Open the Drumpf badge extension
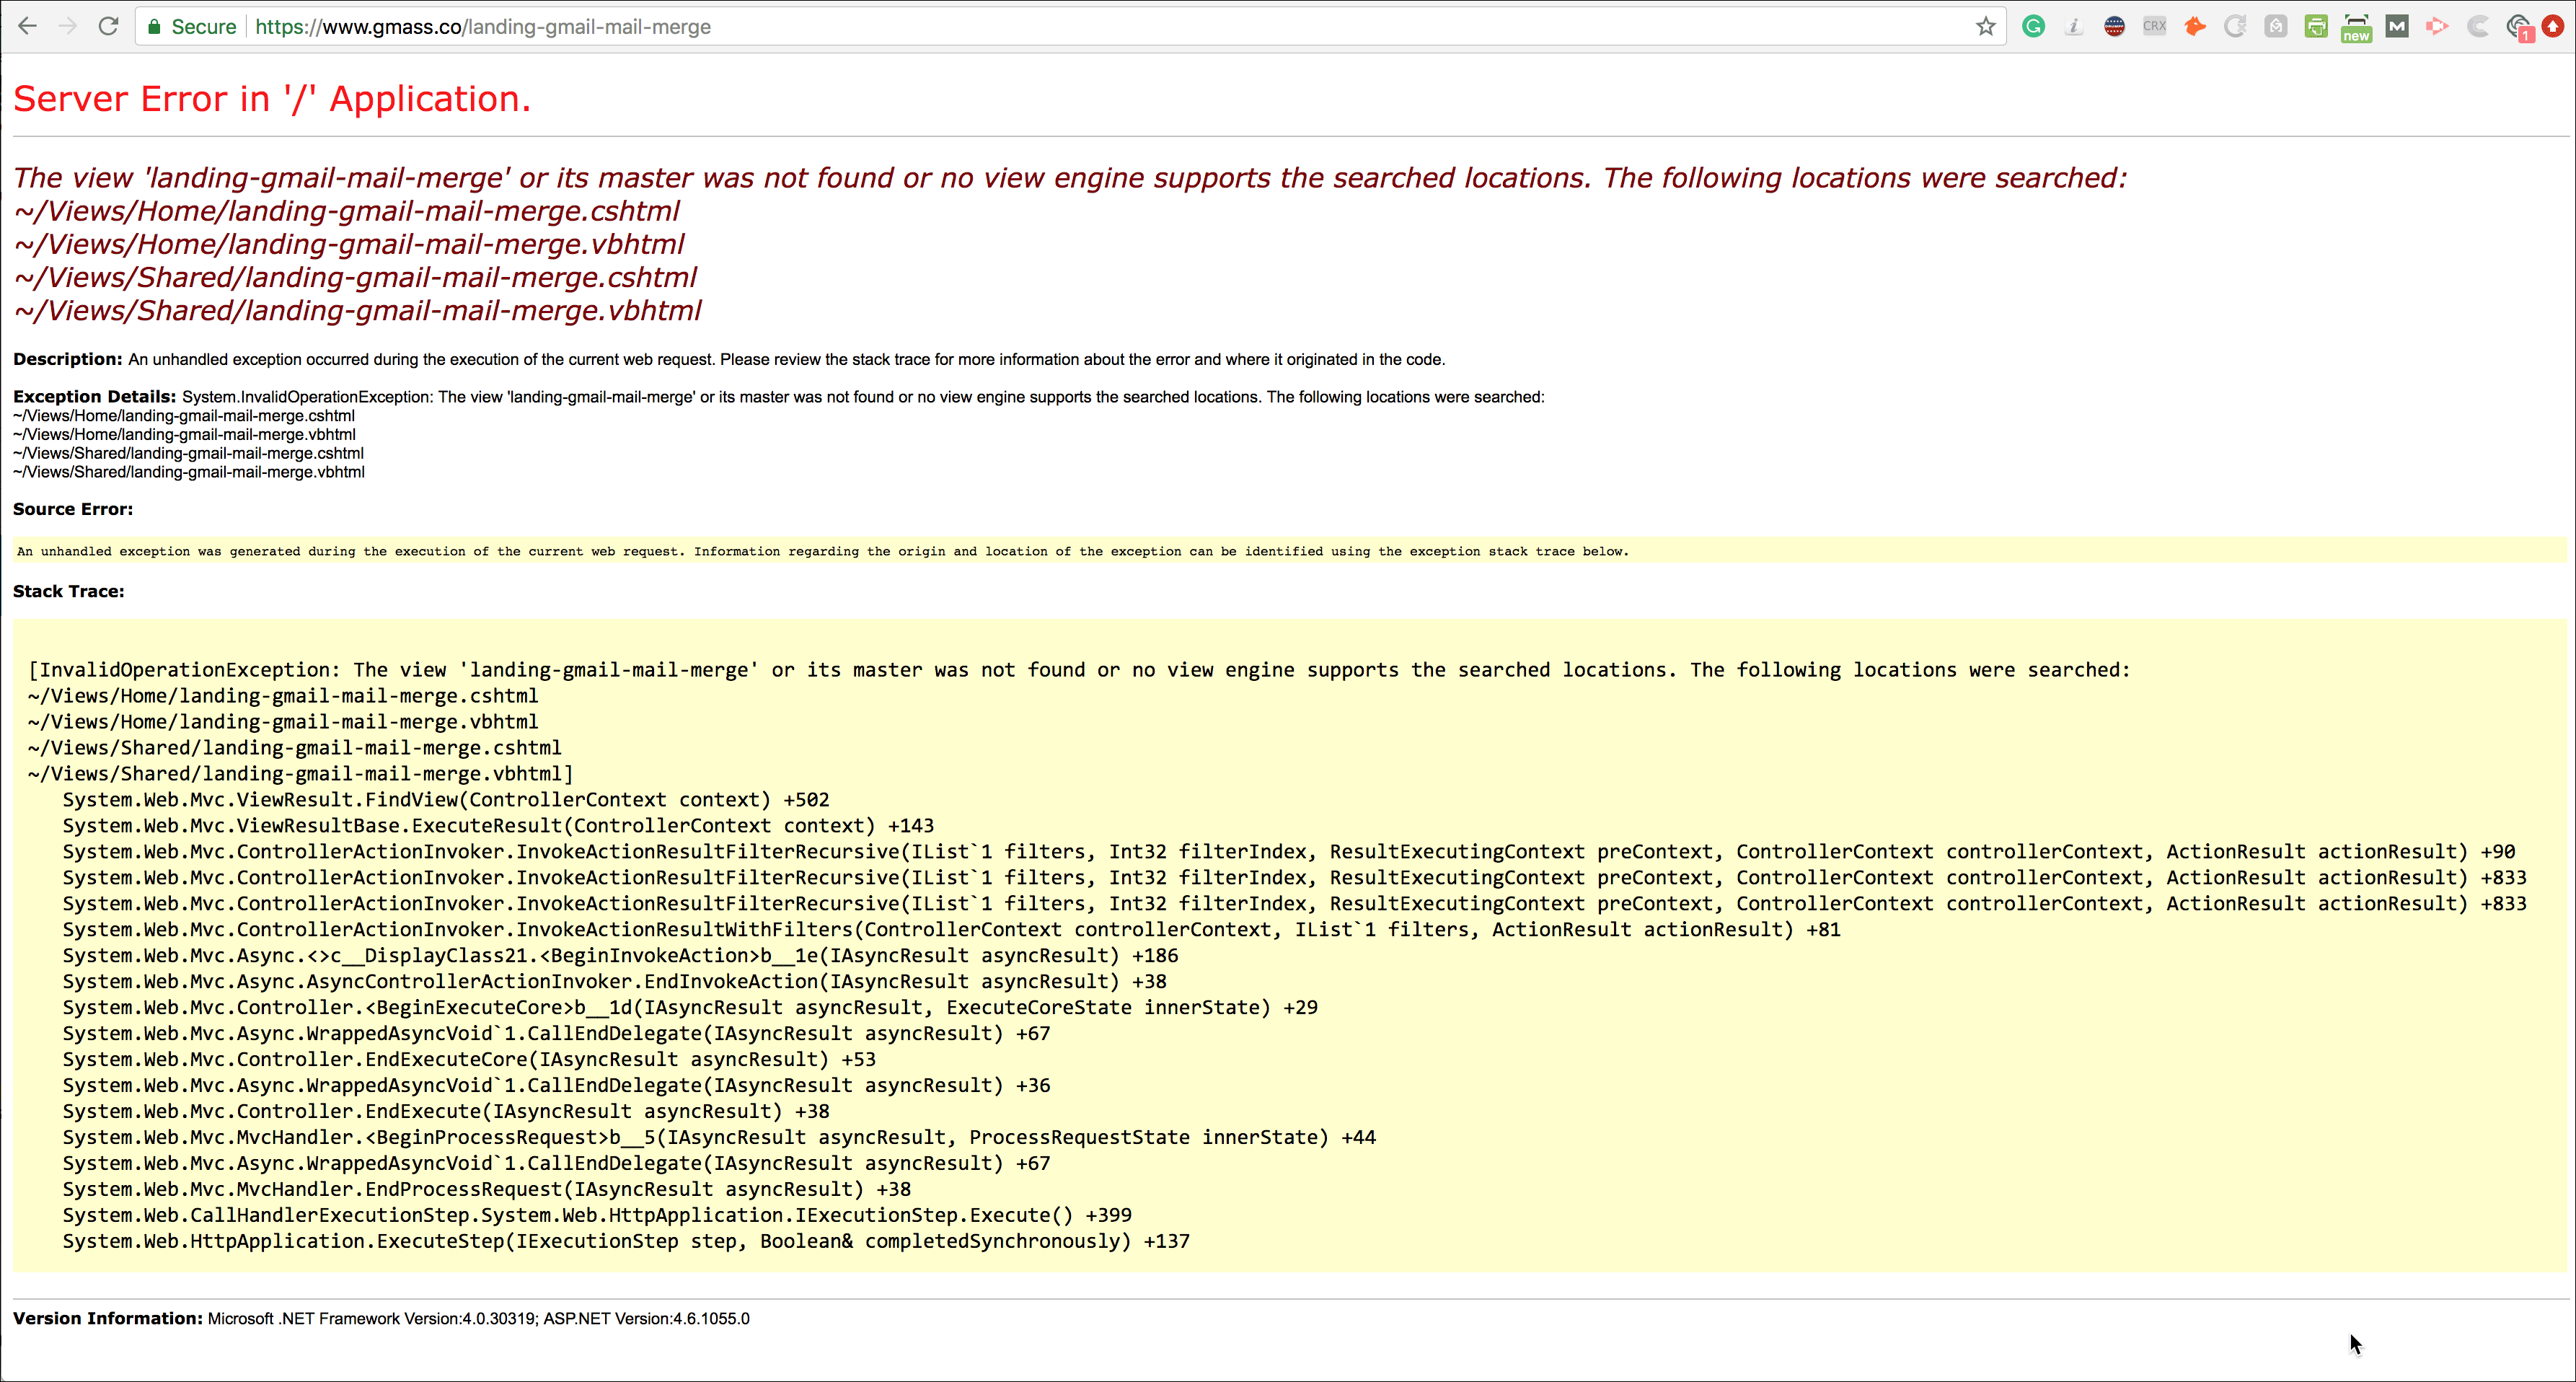The width and height of the screenshot is (2576, 1382). [x=2114, y=26]
